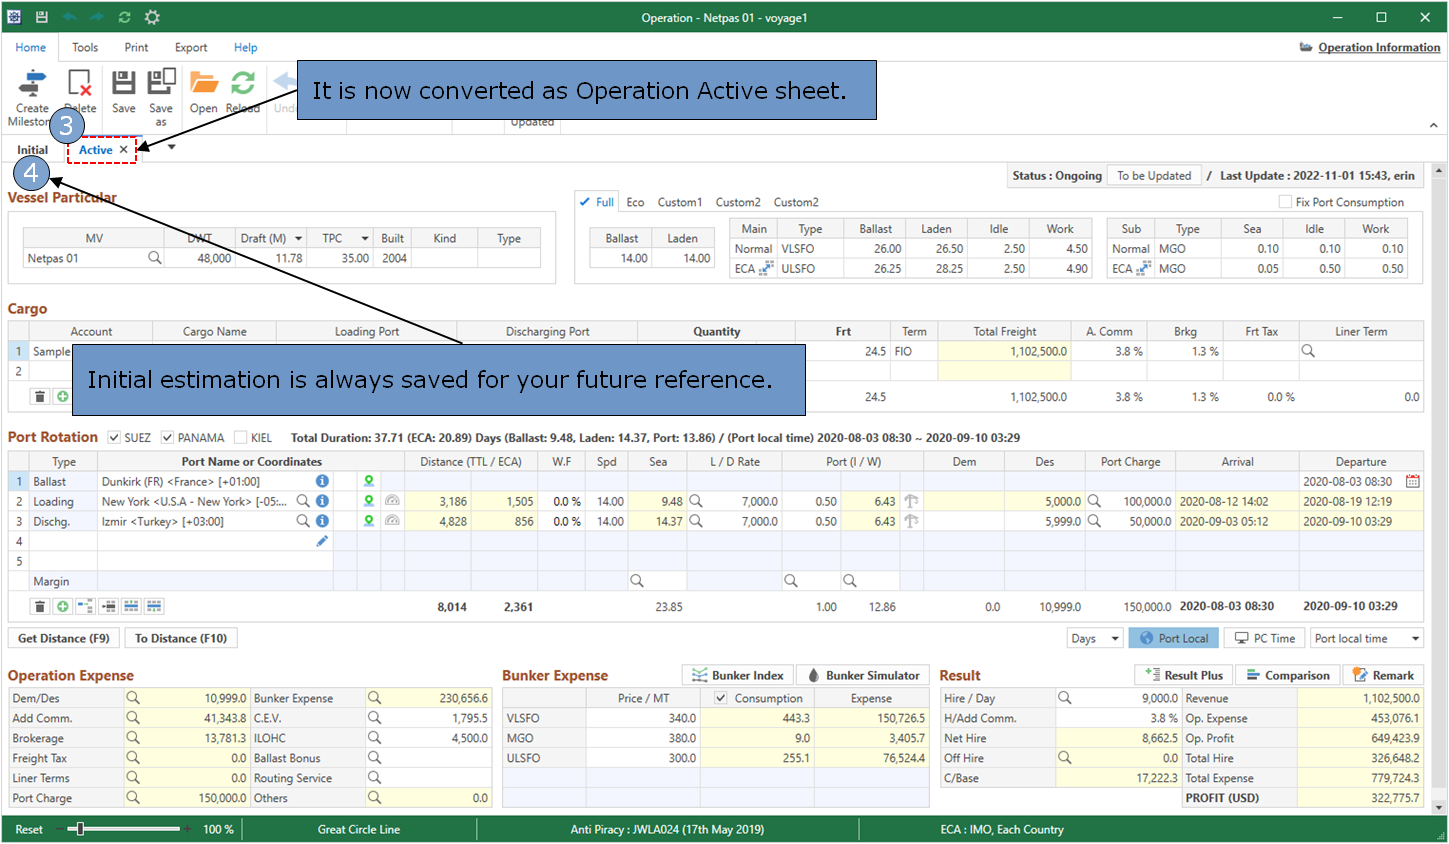Delete port row with trash icon under Port Rotation
Viewport: 1449px width, 844px height.
coord(40,606)
